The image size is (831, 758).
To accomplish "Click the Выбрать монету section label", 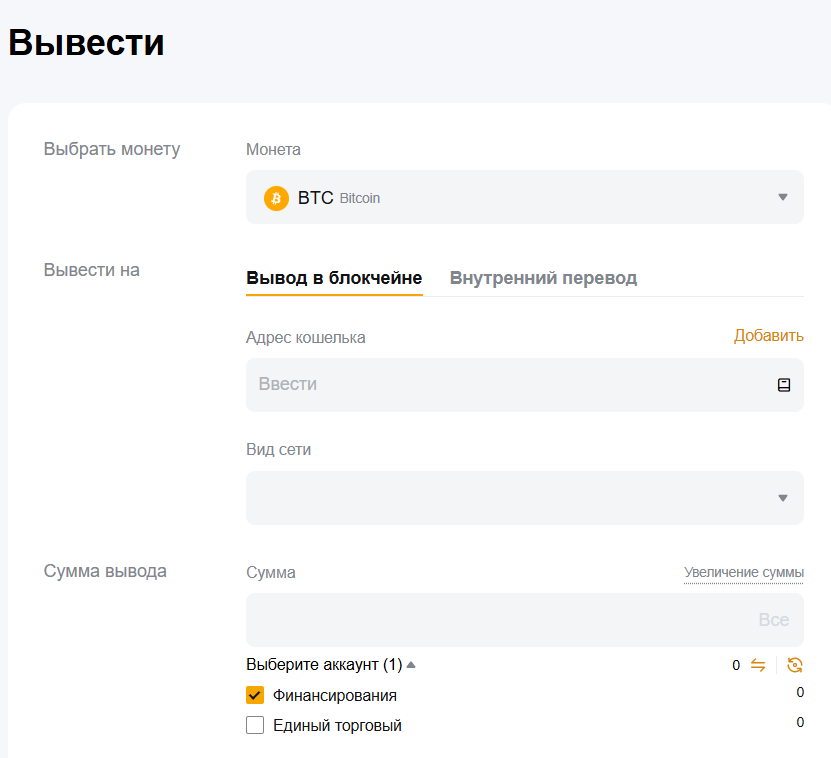I will (112, 149).
